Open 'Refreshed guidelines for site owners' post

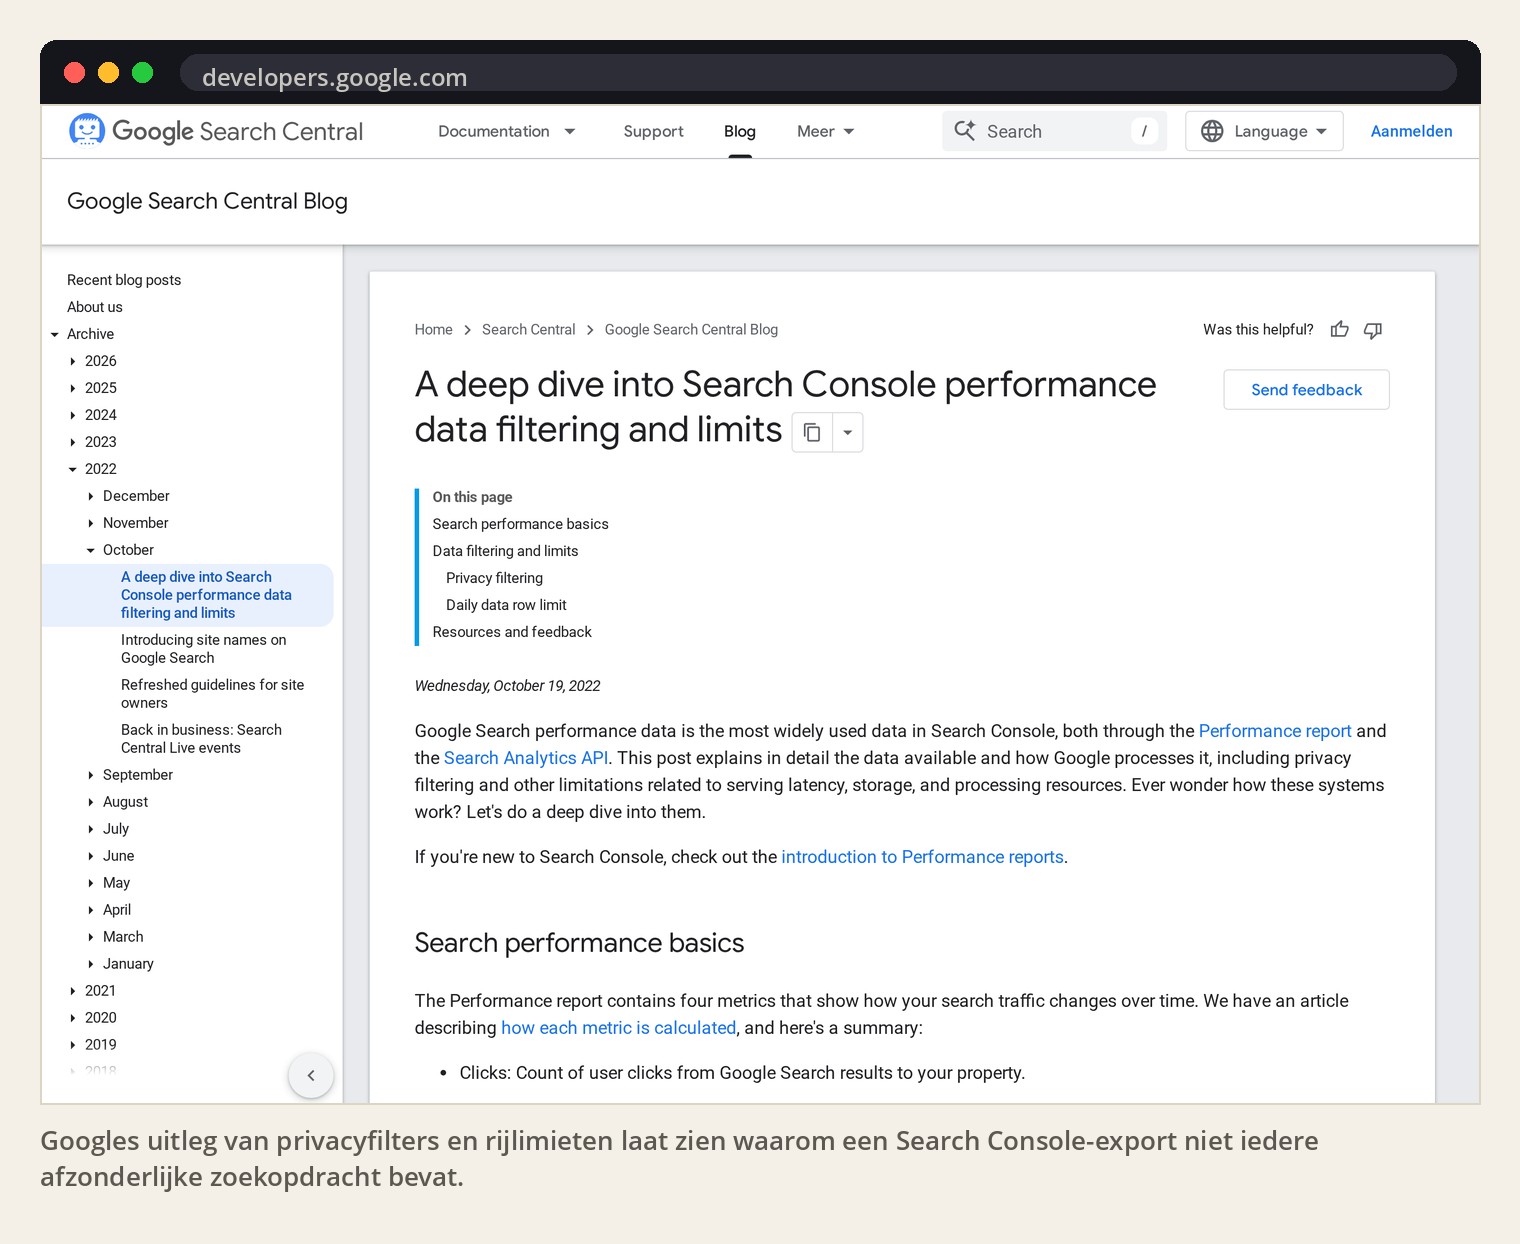213,694
